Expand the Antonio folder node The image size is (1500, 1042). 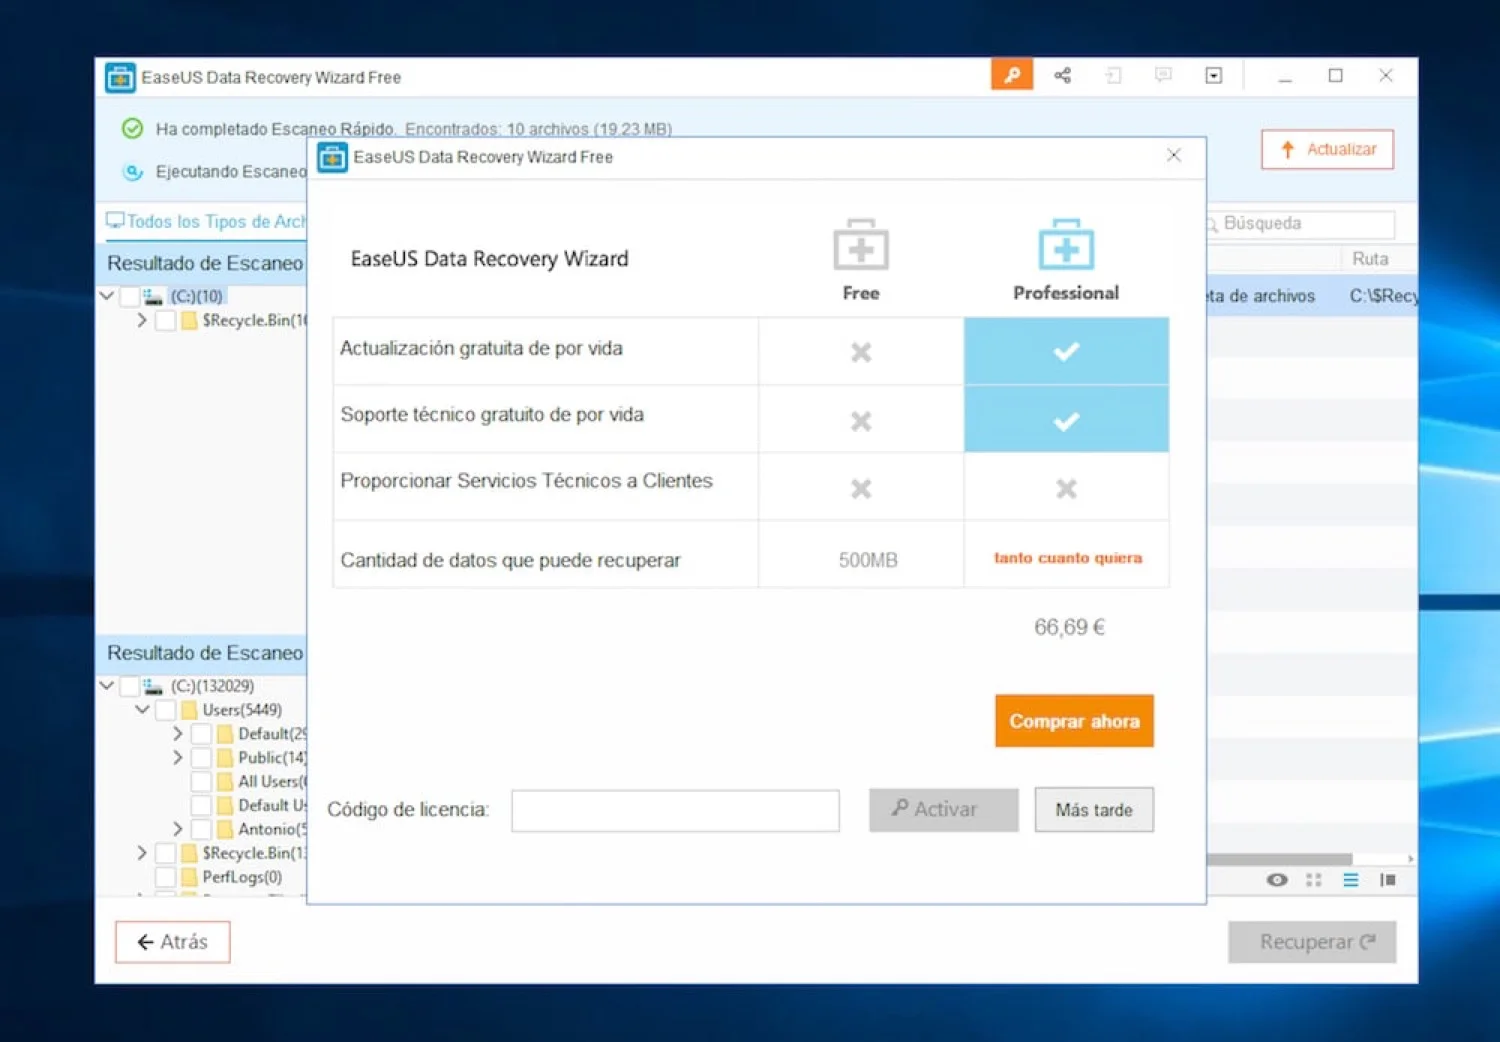tap(178, 829)
